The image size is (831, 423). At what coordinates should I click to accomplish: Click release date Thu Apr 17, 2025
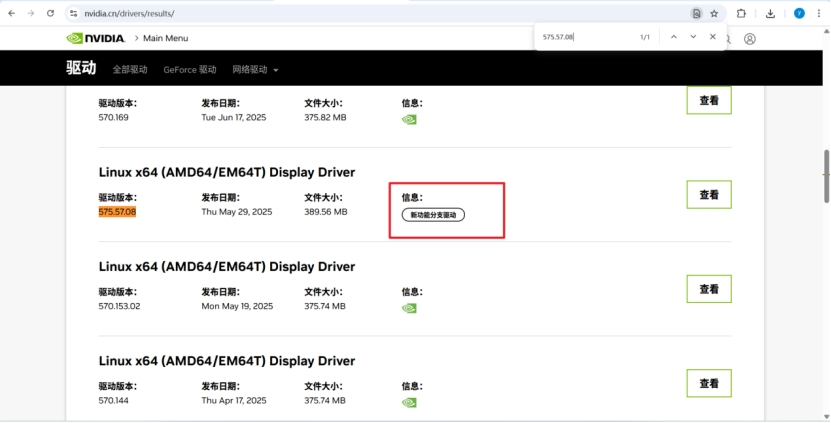[x=234, y=401]
